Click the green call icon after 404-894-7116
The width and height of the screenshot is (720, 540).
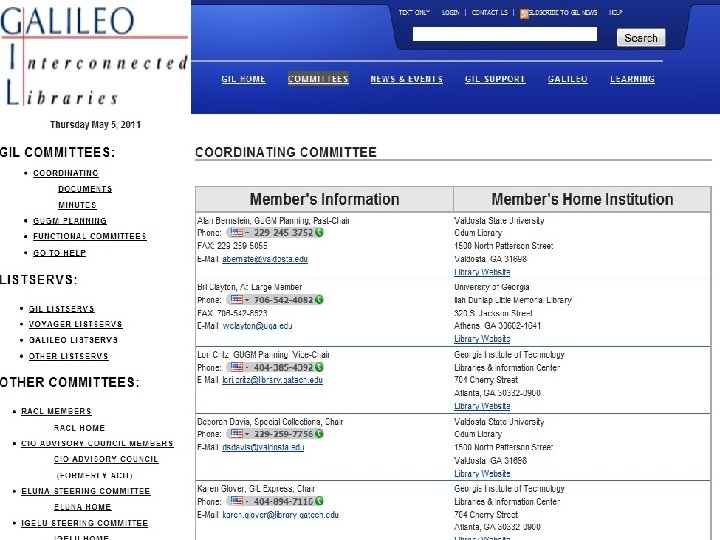coord(319,501)
